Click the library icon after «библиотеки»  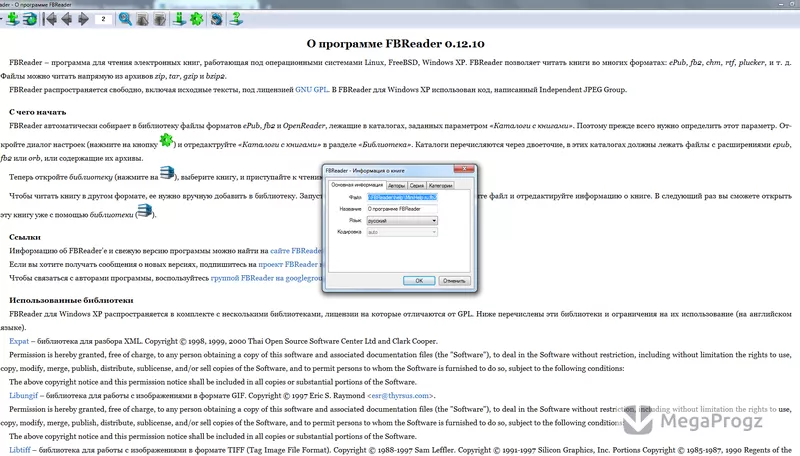145,210
